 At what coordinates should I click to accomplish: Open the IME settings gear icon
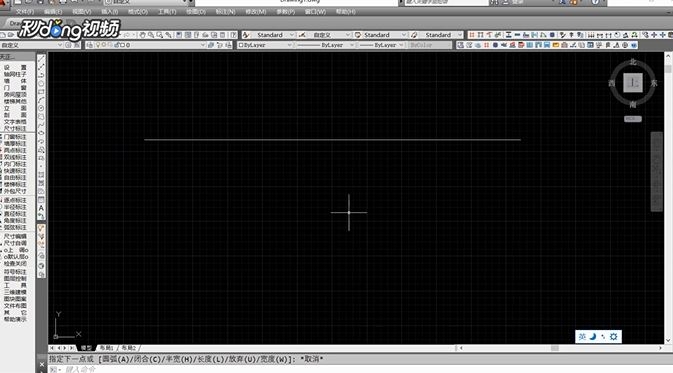click(614, 337)
